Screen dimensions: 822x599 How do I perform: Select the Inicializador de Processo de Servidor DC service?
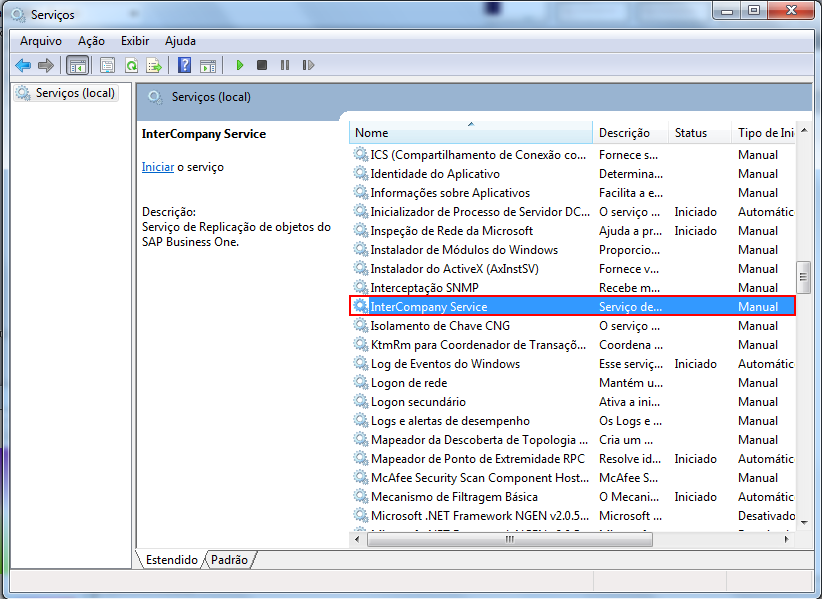point(572,211)
